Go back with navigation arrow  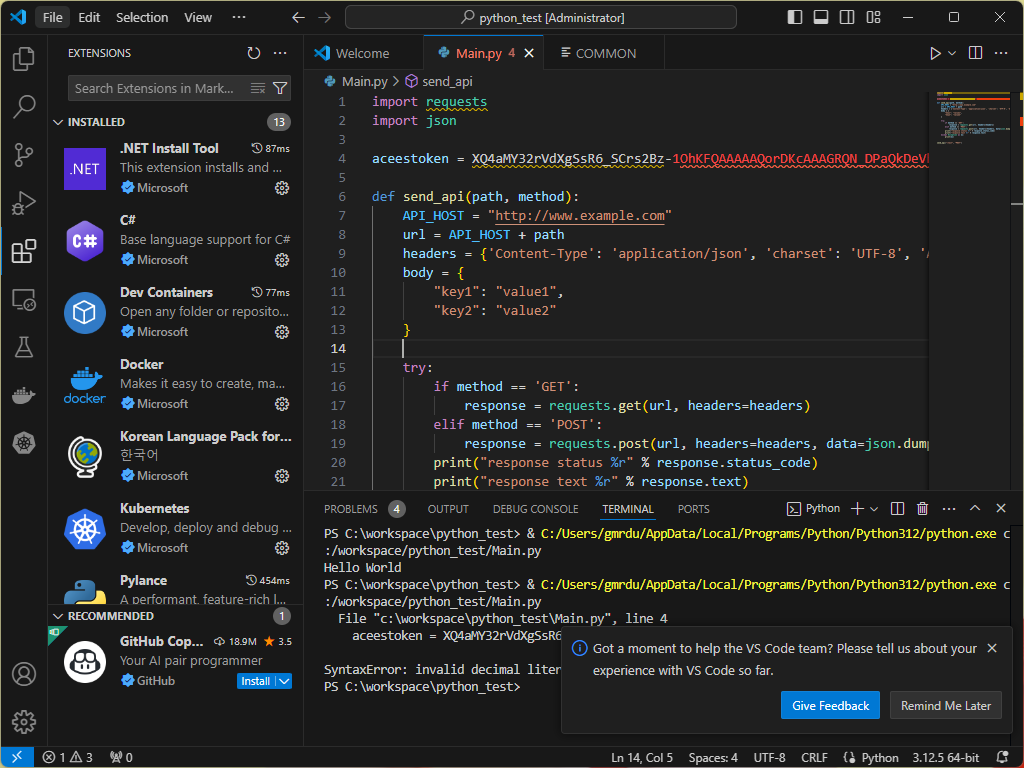click(298, 18)
